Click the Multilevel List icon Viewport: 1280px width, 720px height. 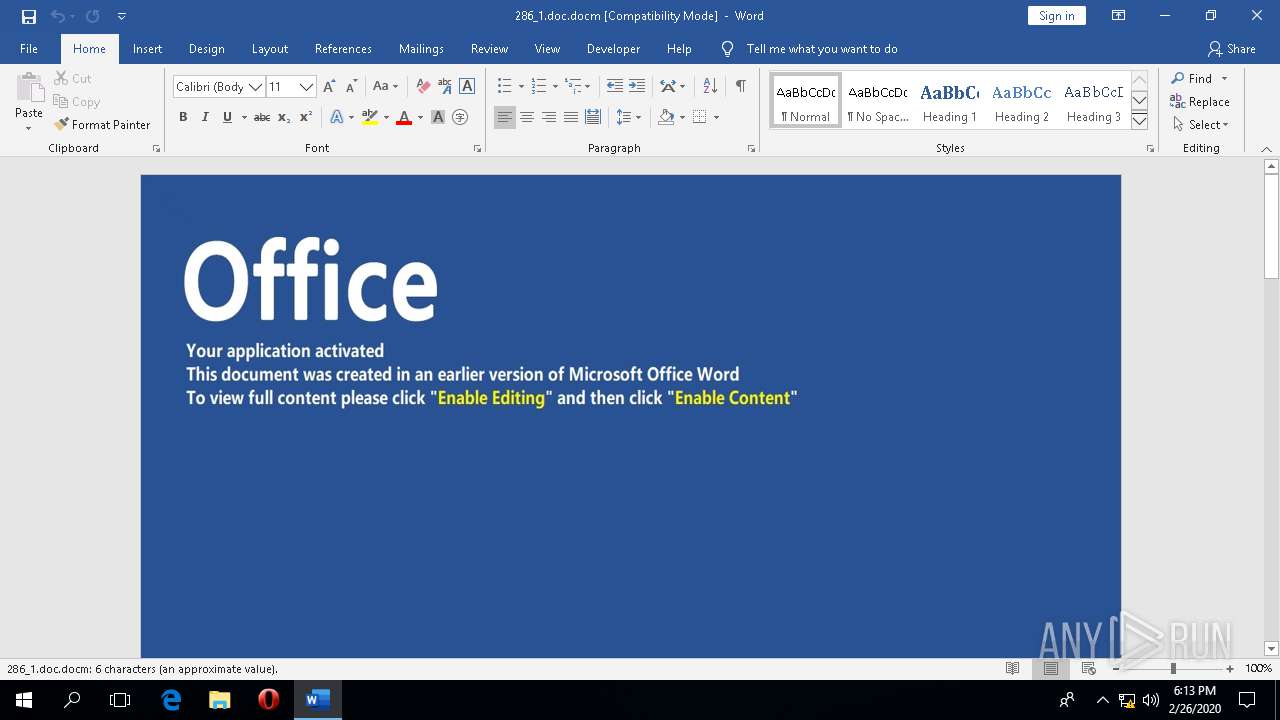tap(573, 86)
